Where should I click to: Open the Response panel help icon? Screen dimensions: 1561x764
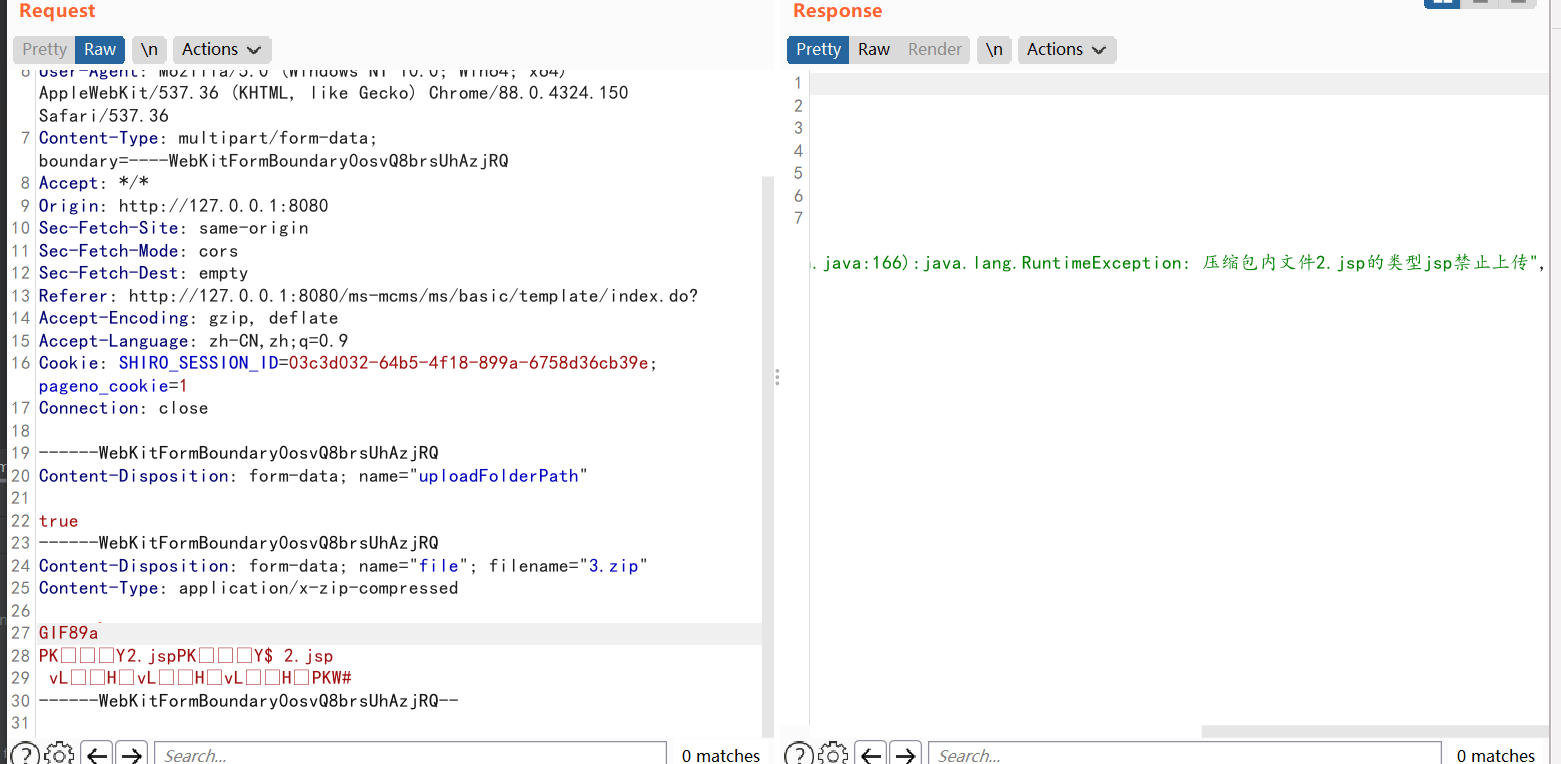799,754
